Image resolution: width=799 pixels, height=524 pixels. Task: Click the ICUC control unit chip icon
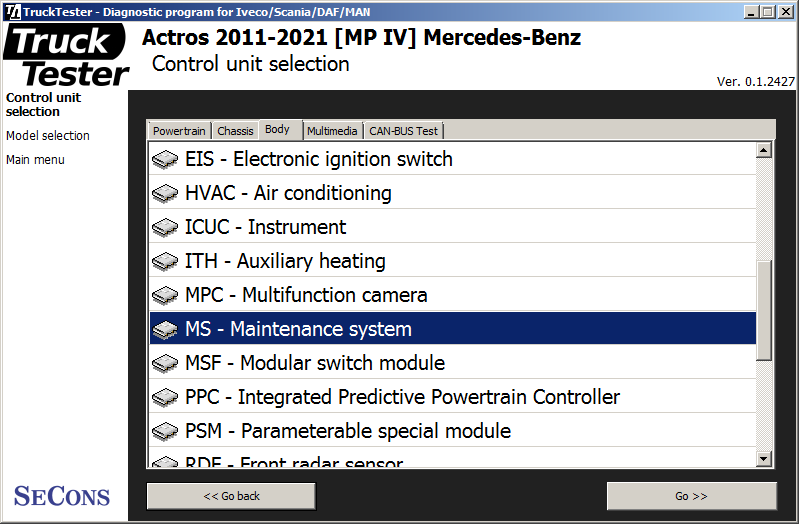[165, 227]
